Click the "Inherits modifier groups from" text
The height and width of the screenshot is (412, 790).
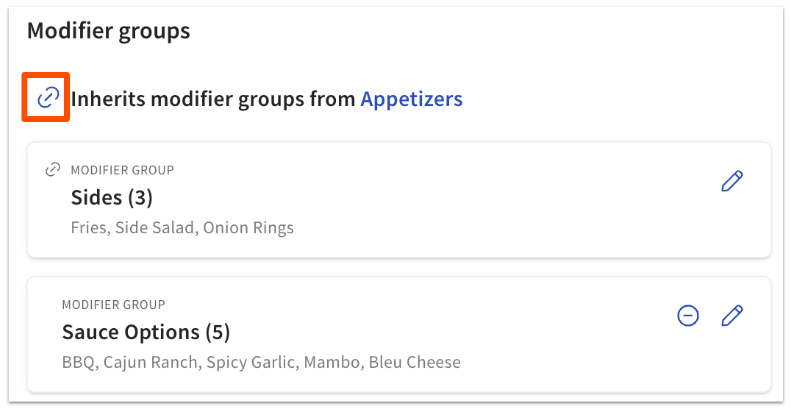213,99
